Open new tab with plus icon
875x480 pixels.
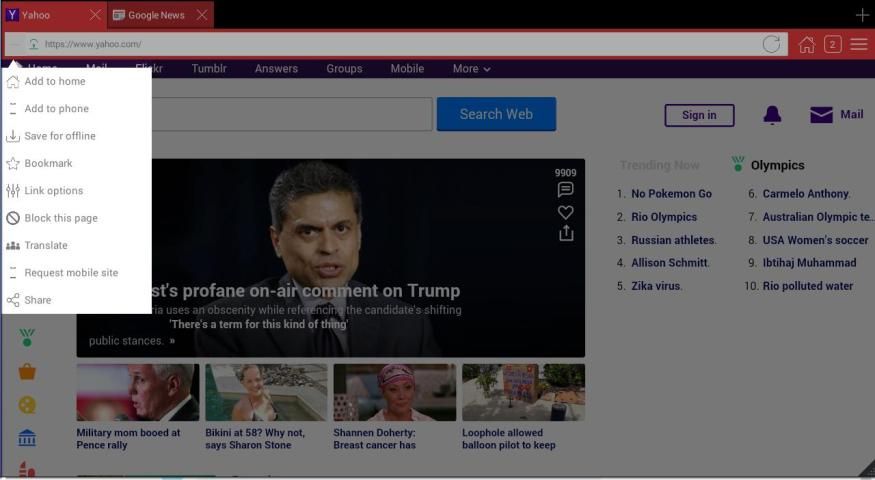click(x=862, y=14)
